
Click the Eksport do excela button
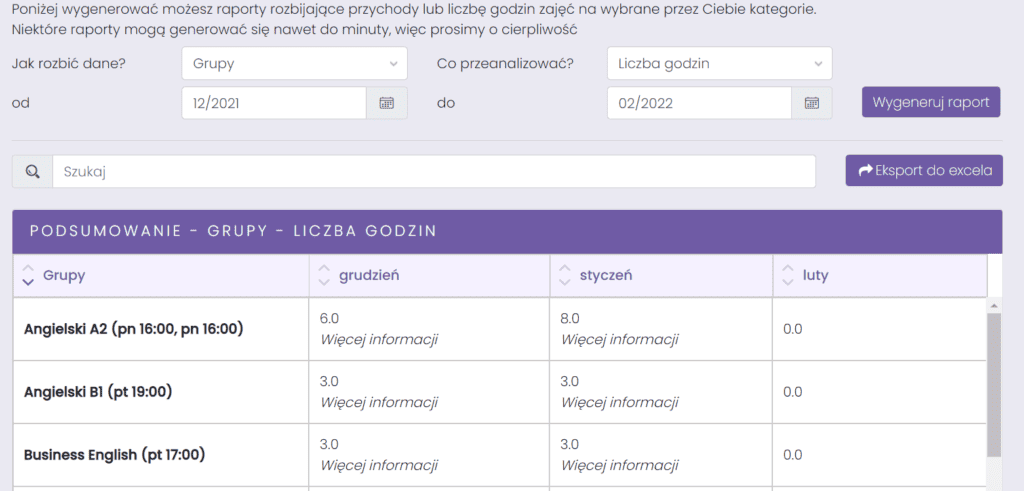[924, 170]
